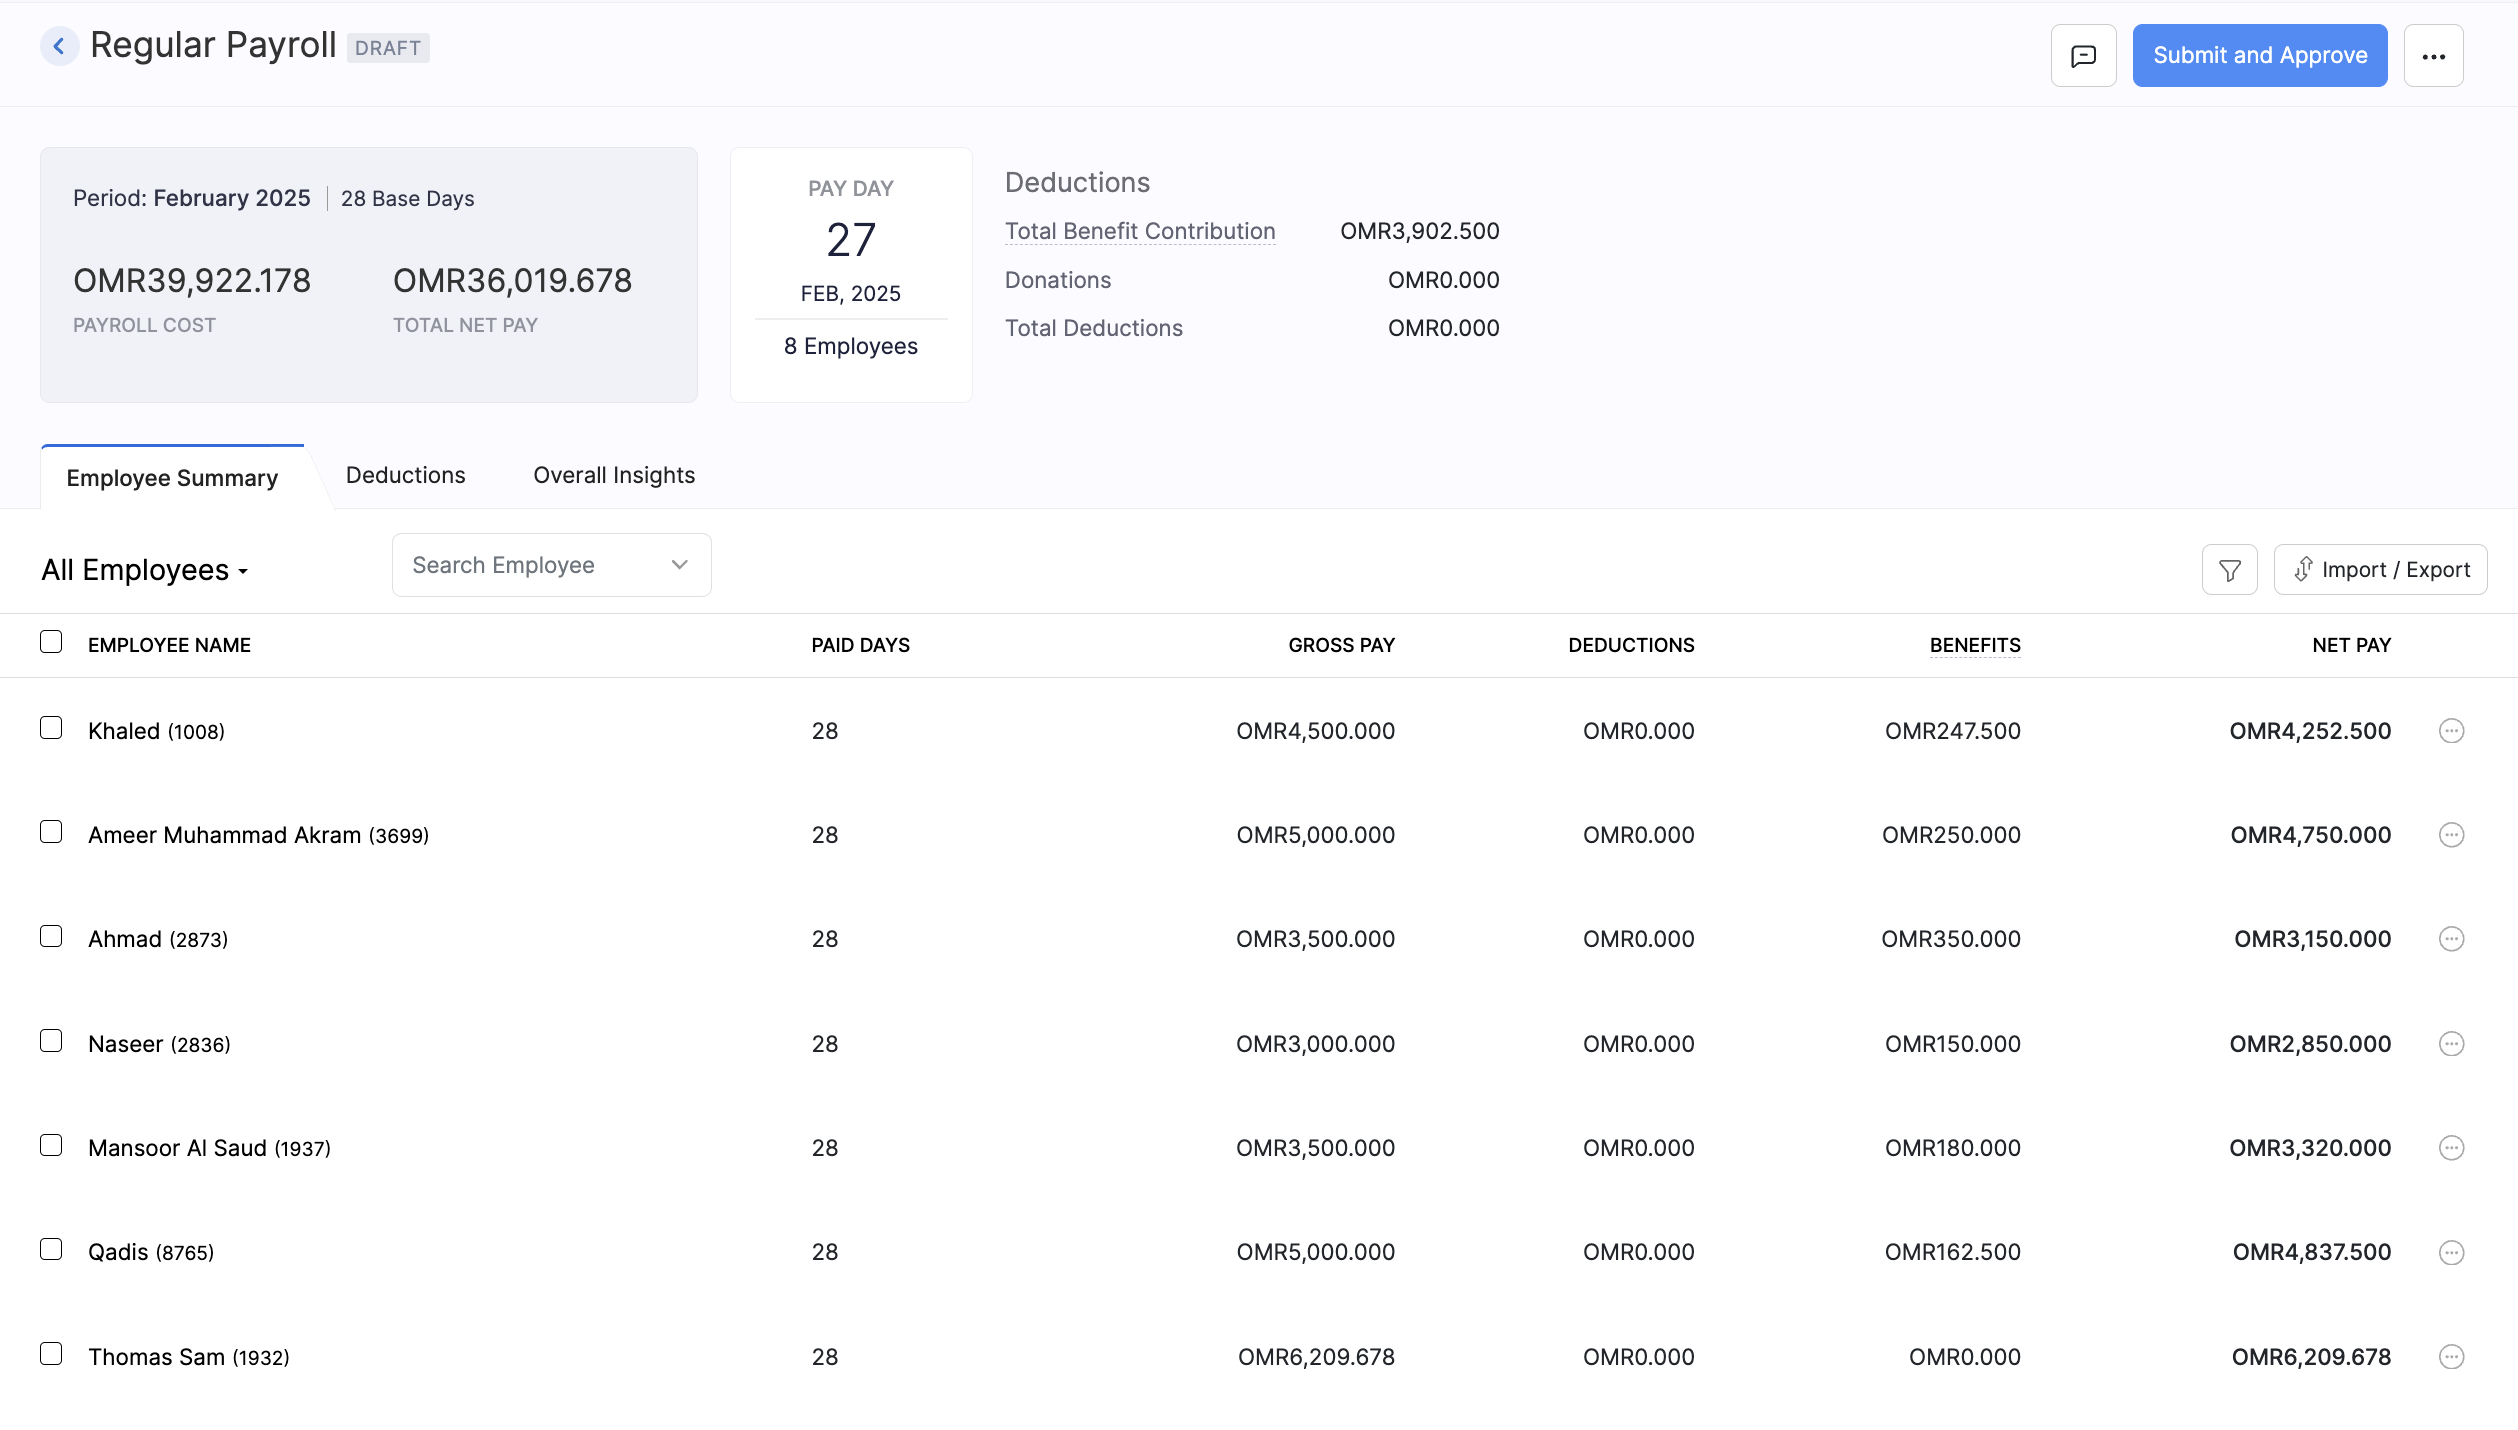Open row actions for Qadis
This screenshot has width=2518, height=1430.
pyautogui.click(x=2452, y=1251)
